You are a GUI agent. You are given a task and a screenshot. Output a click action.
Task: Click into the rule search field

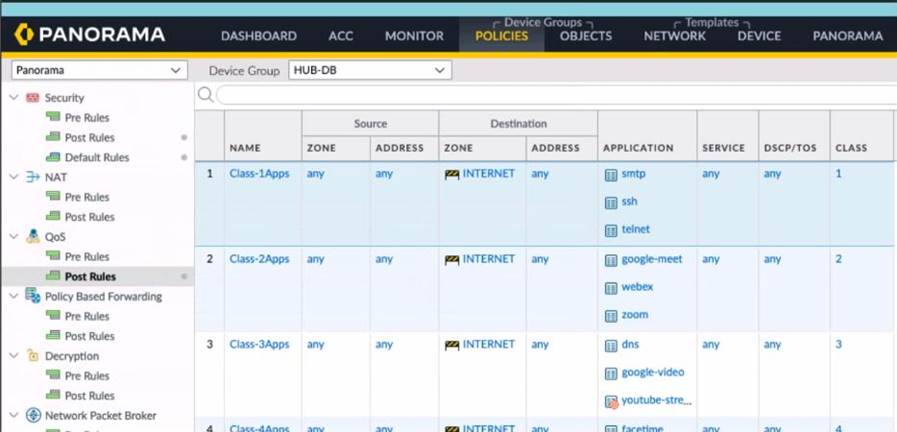point(550,95)
